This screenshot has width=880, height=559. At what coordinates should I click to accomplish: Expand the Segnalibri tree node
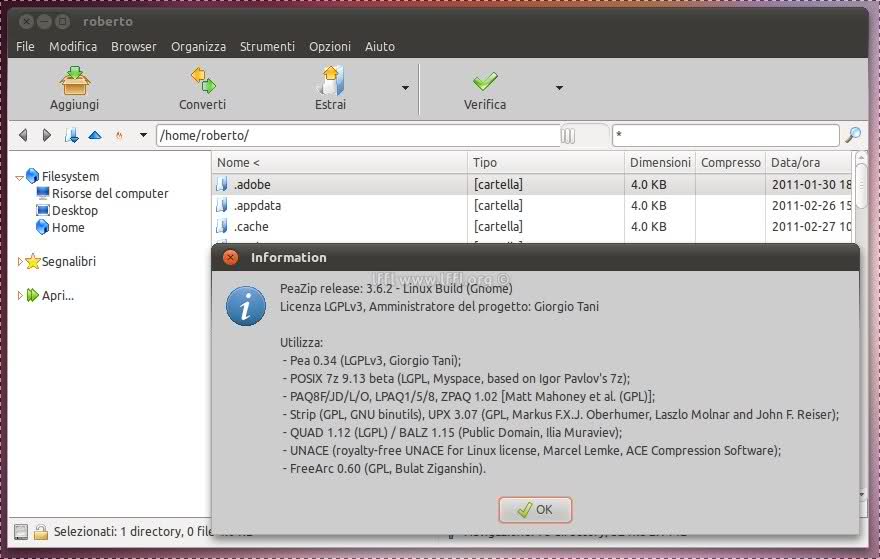19,262
